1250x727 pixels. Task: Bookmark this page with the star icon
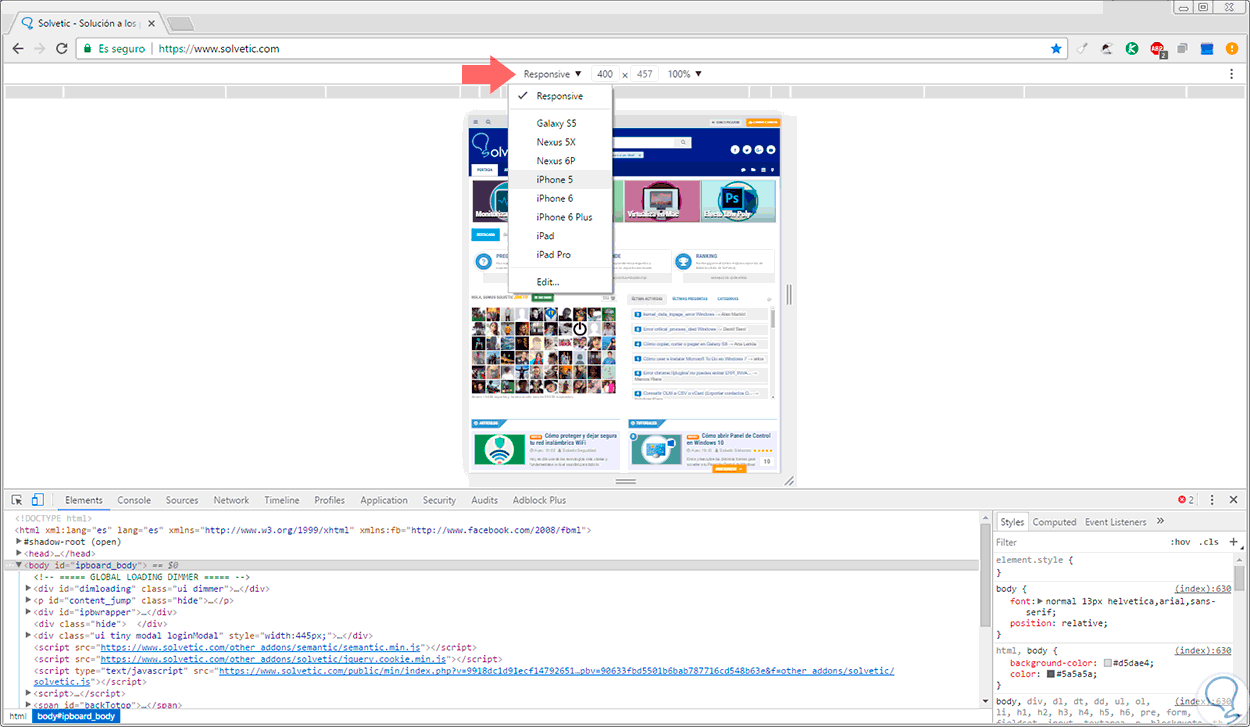(1056, 48)
